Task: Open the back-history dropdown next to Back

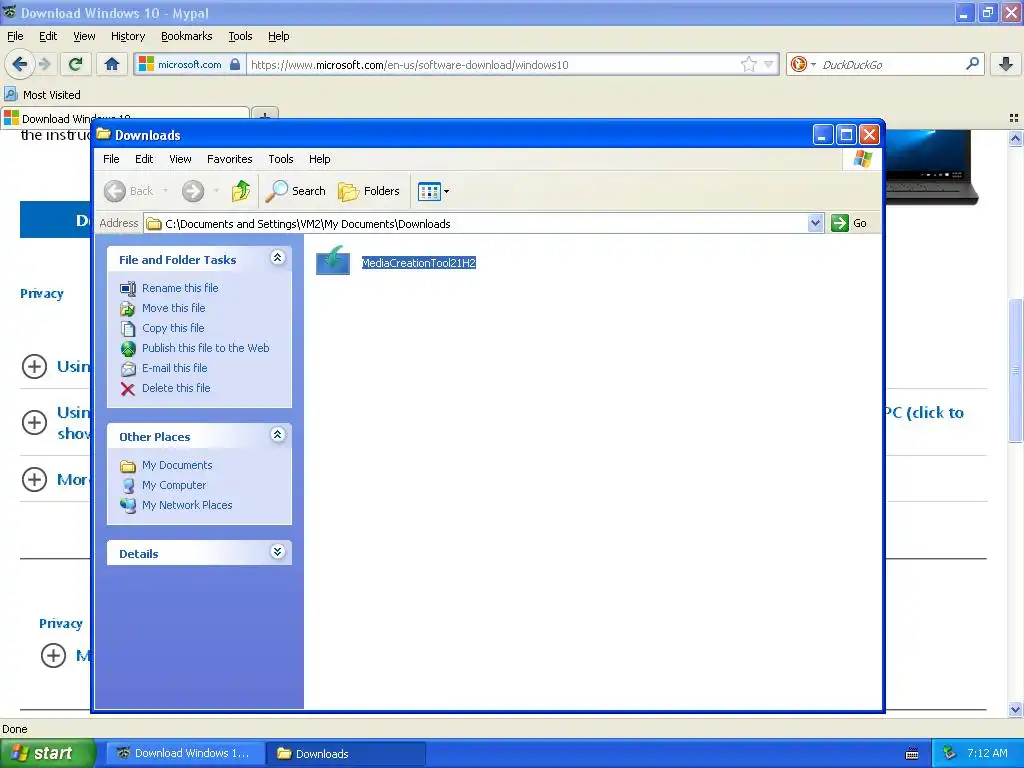Action: point(166,191)
